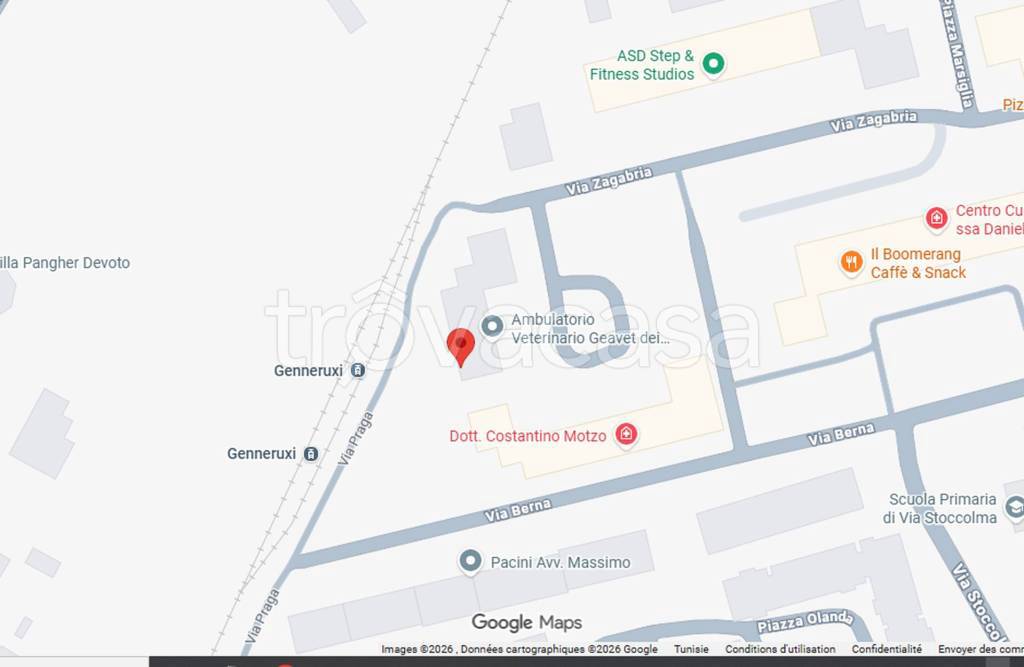Click the Dott. Costantino Motzo medical icon
This screenshot has height=667, width=1024.
pos(626,434)
